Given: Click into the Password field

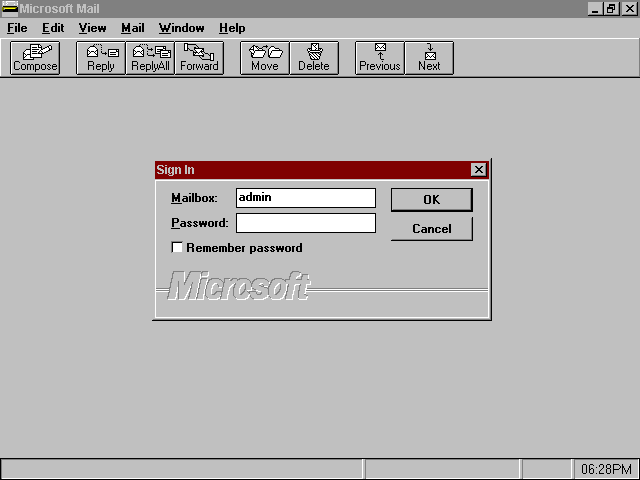Looking at the screenshot, I should [x=305, y=223].
